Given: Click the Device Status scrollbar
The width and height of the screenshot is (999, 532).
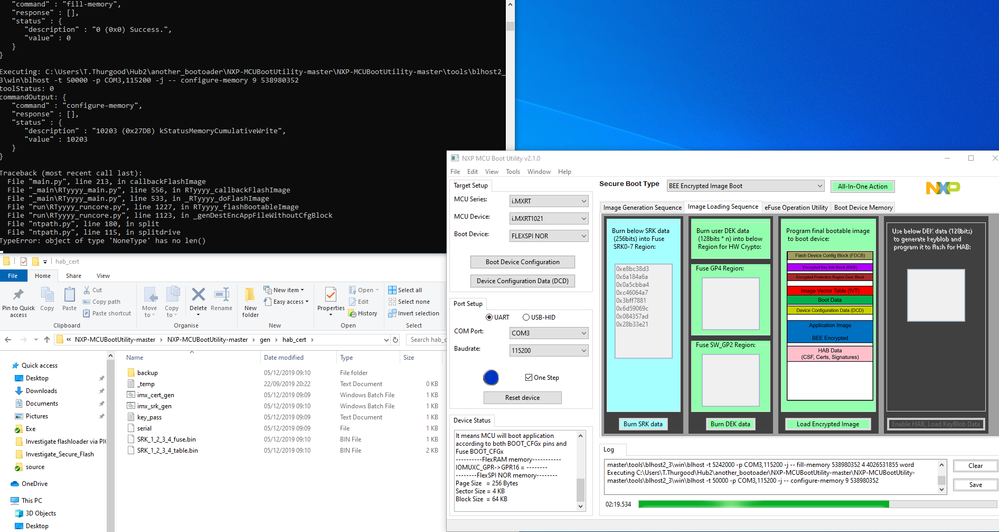Looking at the screenshot, I should tap(580, 471).
